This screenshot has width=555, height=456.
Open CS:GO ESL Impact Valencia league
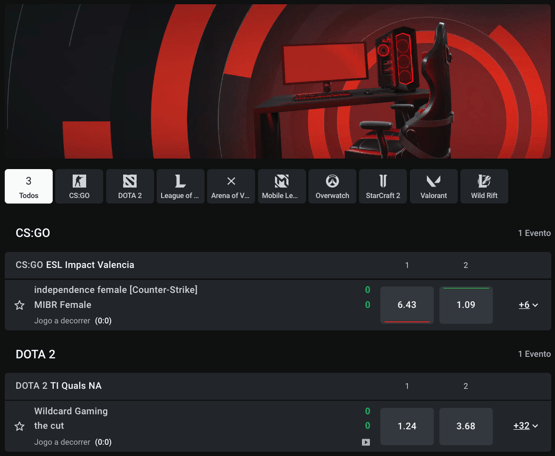tap(75, 265)
